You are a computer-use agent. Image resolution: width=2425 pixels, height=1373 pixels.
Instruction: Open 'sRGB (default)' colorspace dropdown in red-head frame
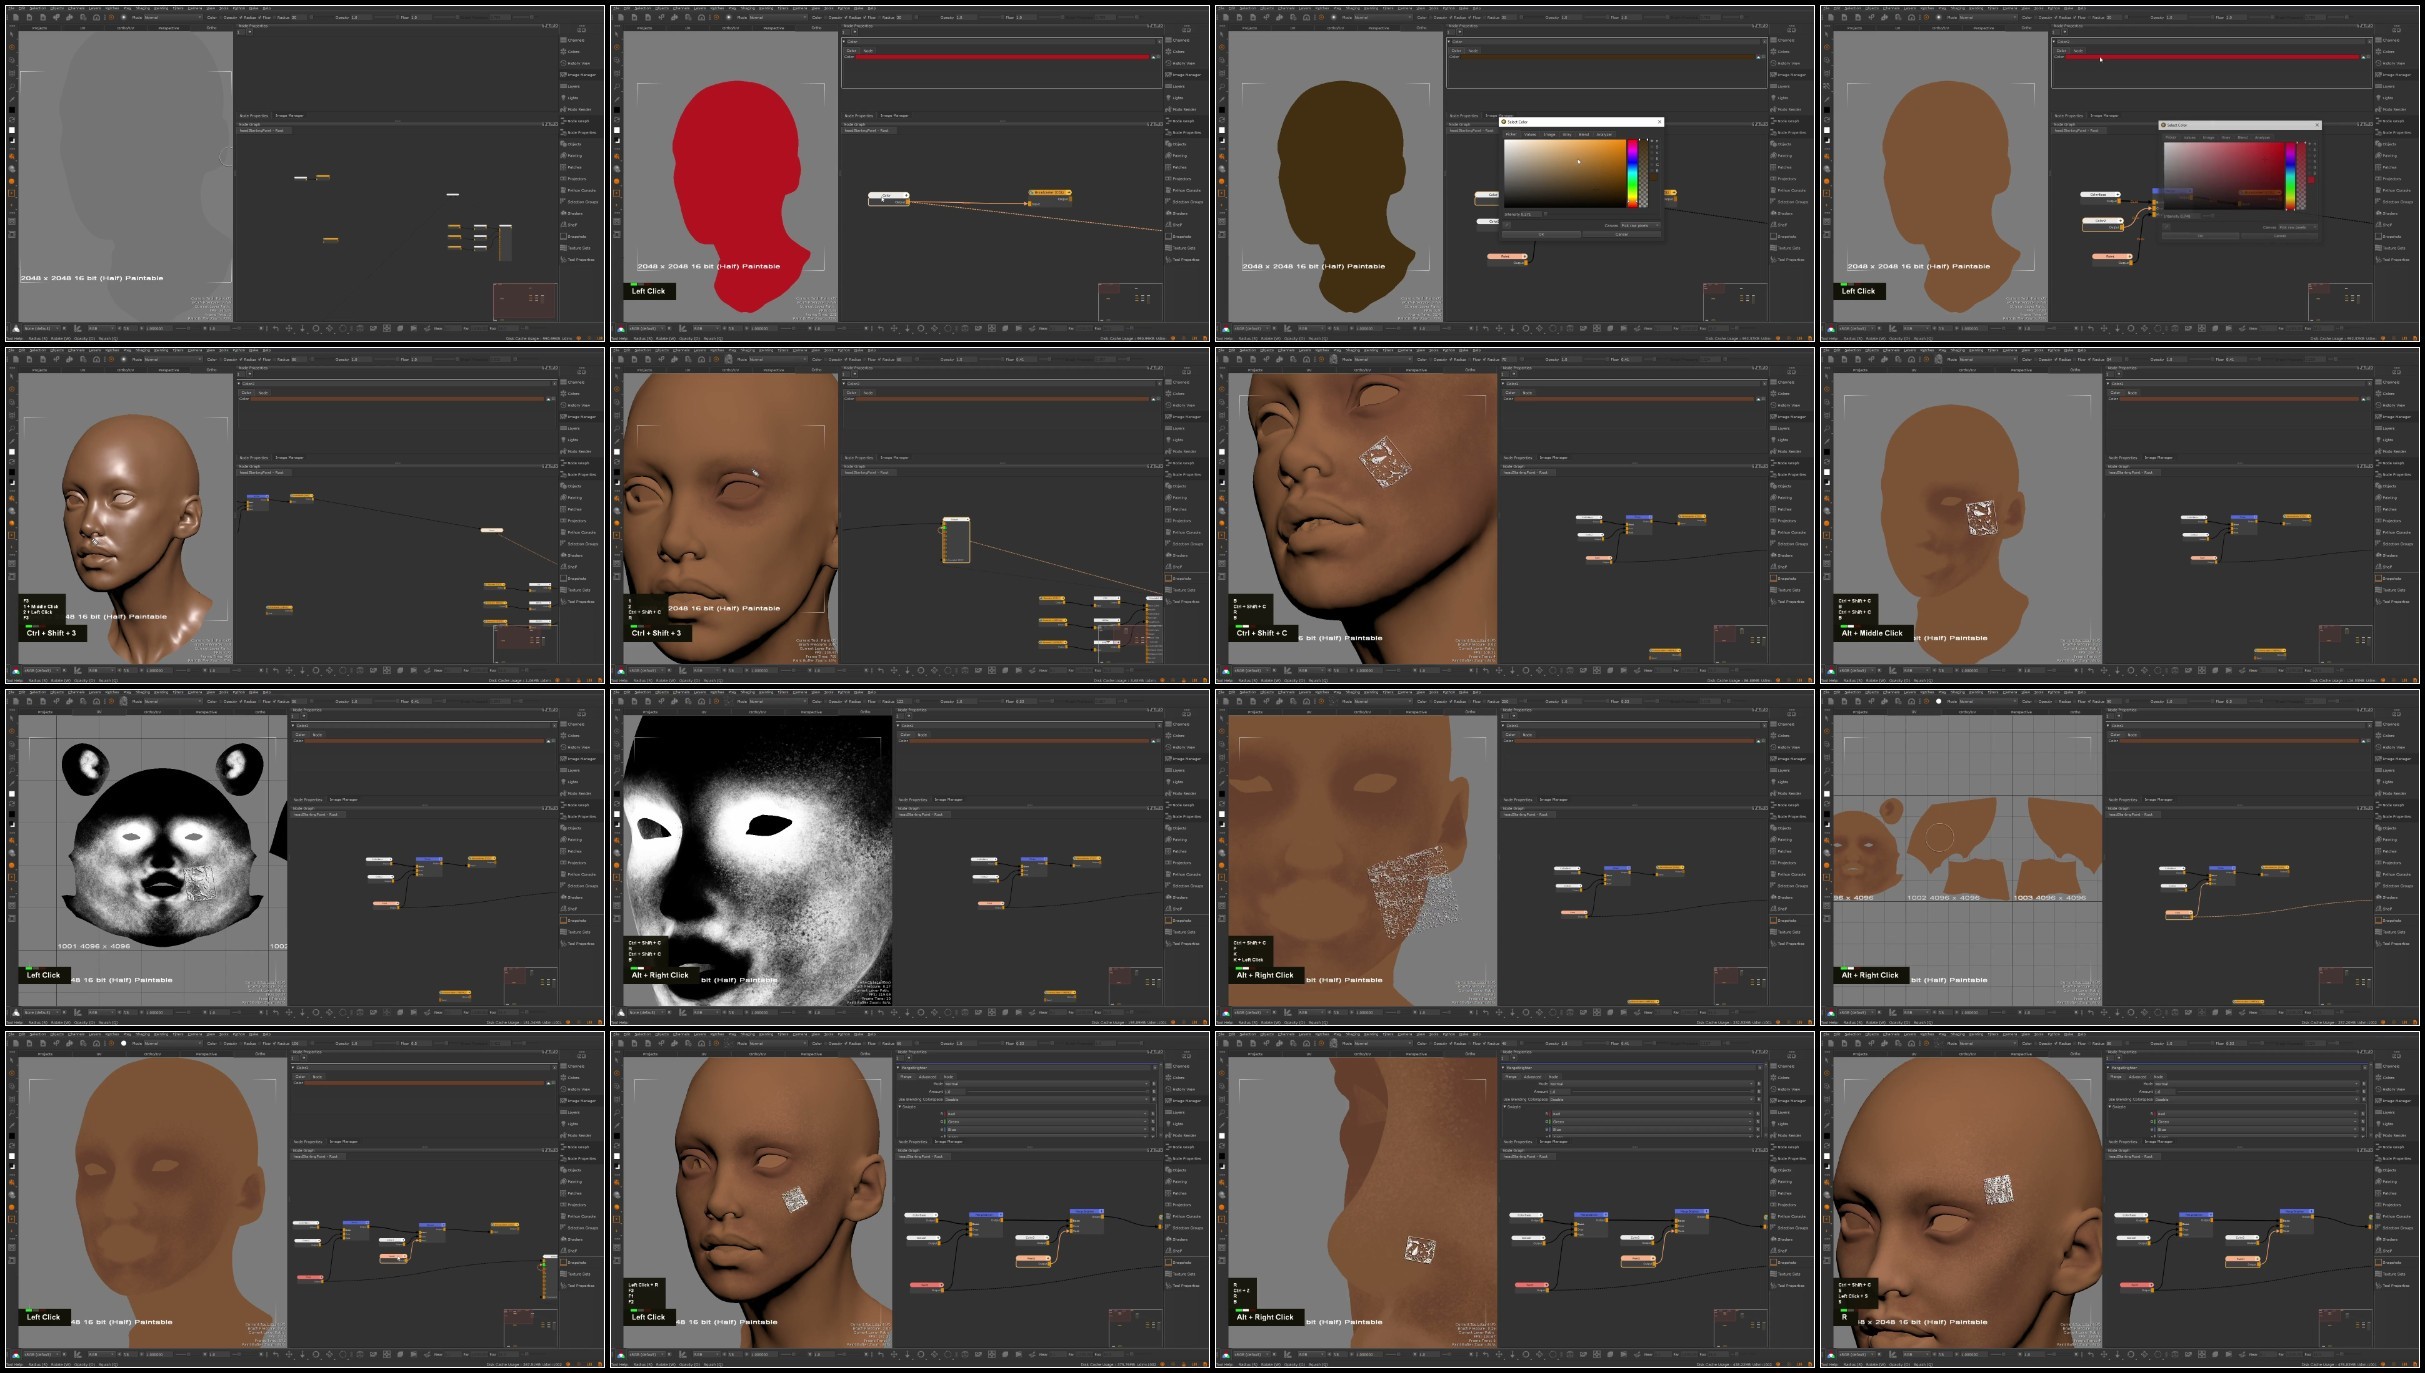click(647, 328)
